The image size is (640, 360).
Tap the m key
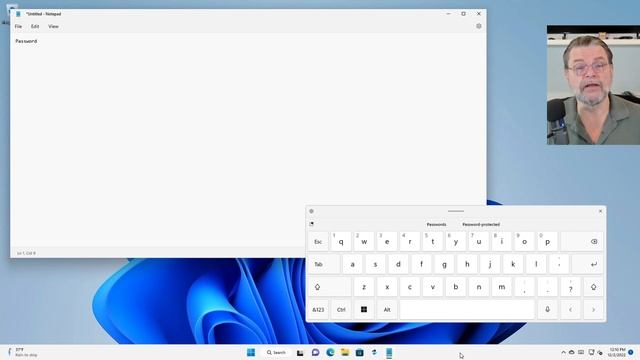coord(502,287)
